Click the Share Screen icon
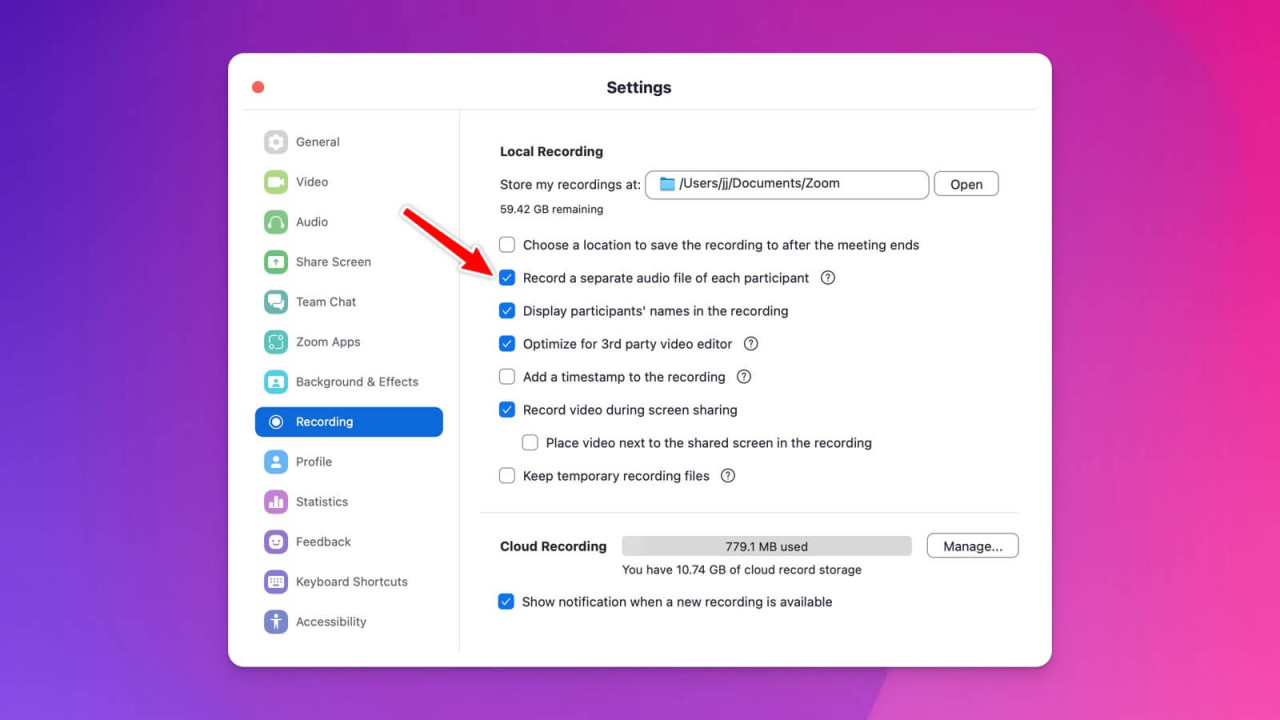 (275, 261)
